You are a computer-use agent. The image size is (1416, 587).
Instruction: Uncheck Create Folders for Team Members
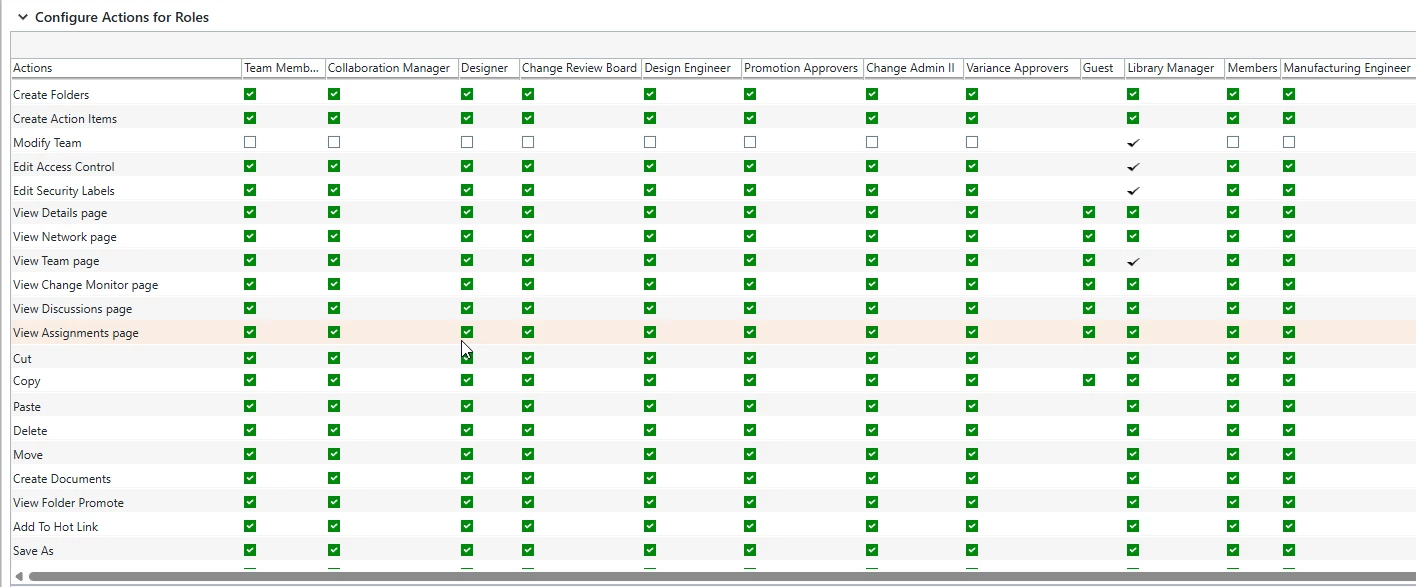[x=250, y=94]
